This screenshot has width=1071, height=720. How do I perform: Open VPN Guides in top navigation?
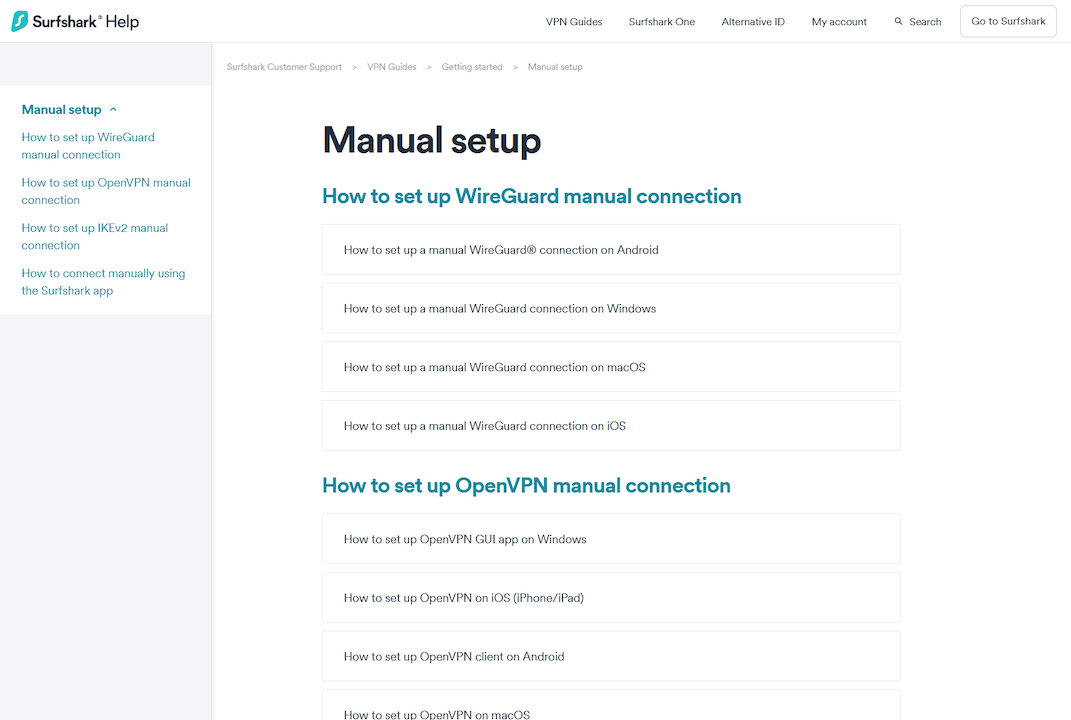click(574, 21)
